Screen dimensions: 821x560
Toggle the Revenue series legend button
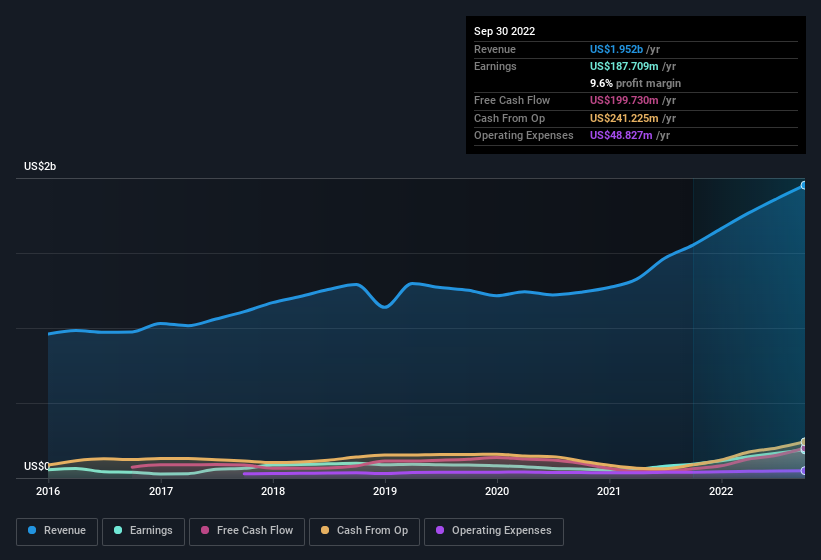click(x=57, y=531)
